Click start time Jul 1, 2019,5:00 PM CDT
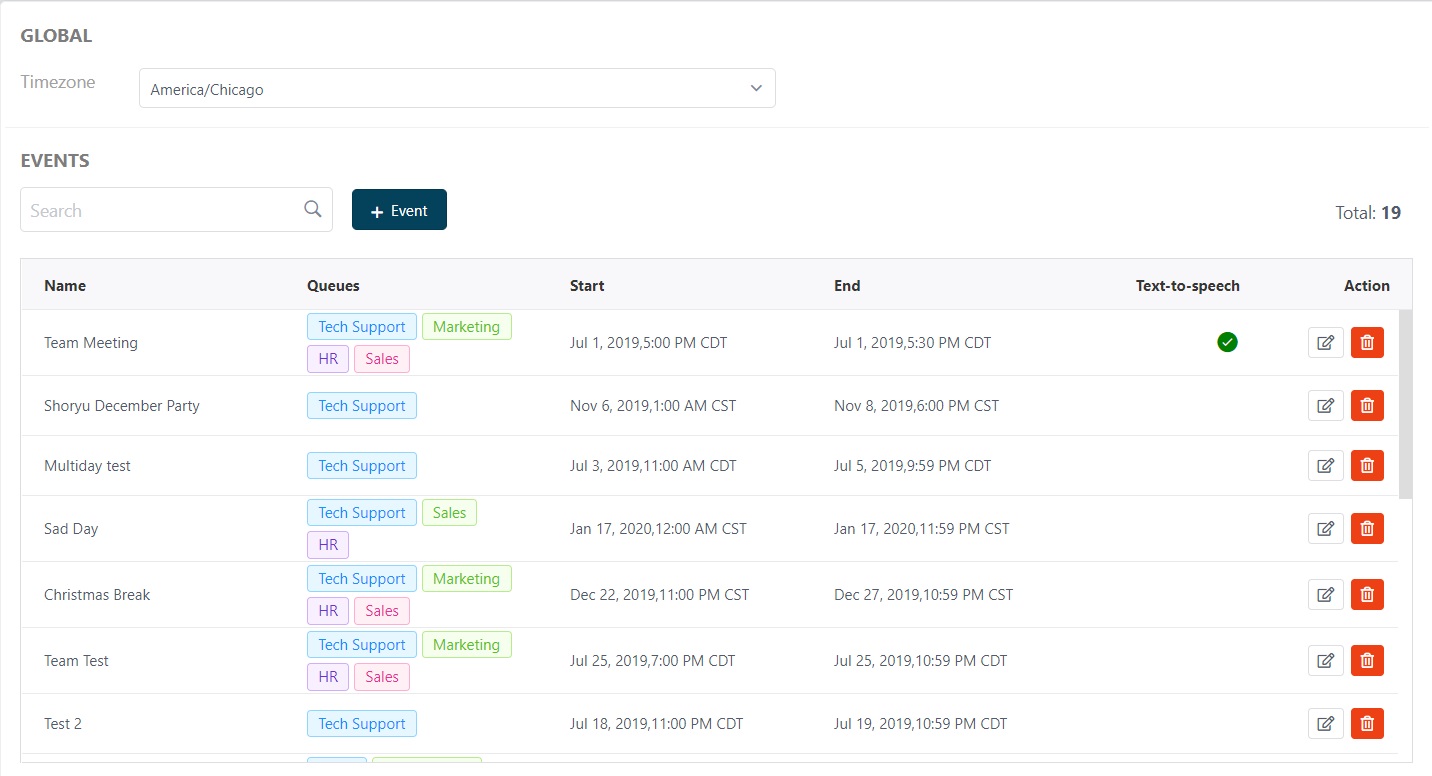This screenshot has width=1432, height=776. click(648, 343)
